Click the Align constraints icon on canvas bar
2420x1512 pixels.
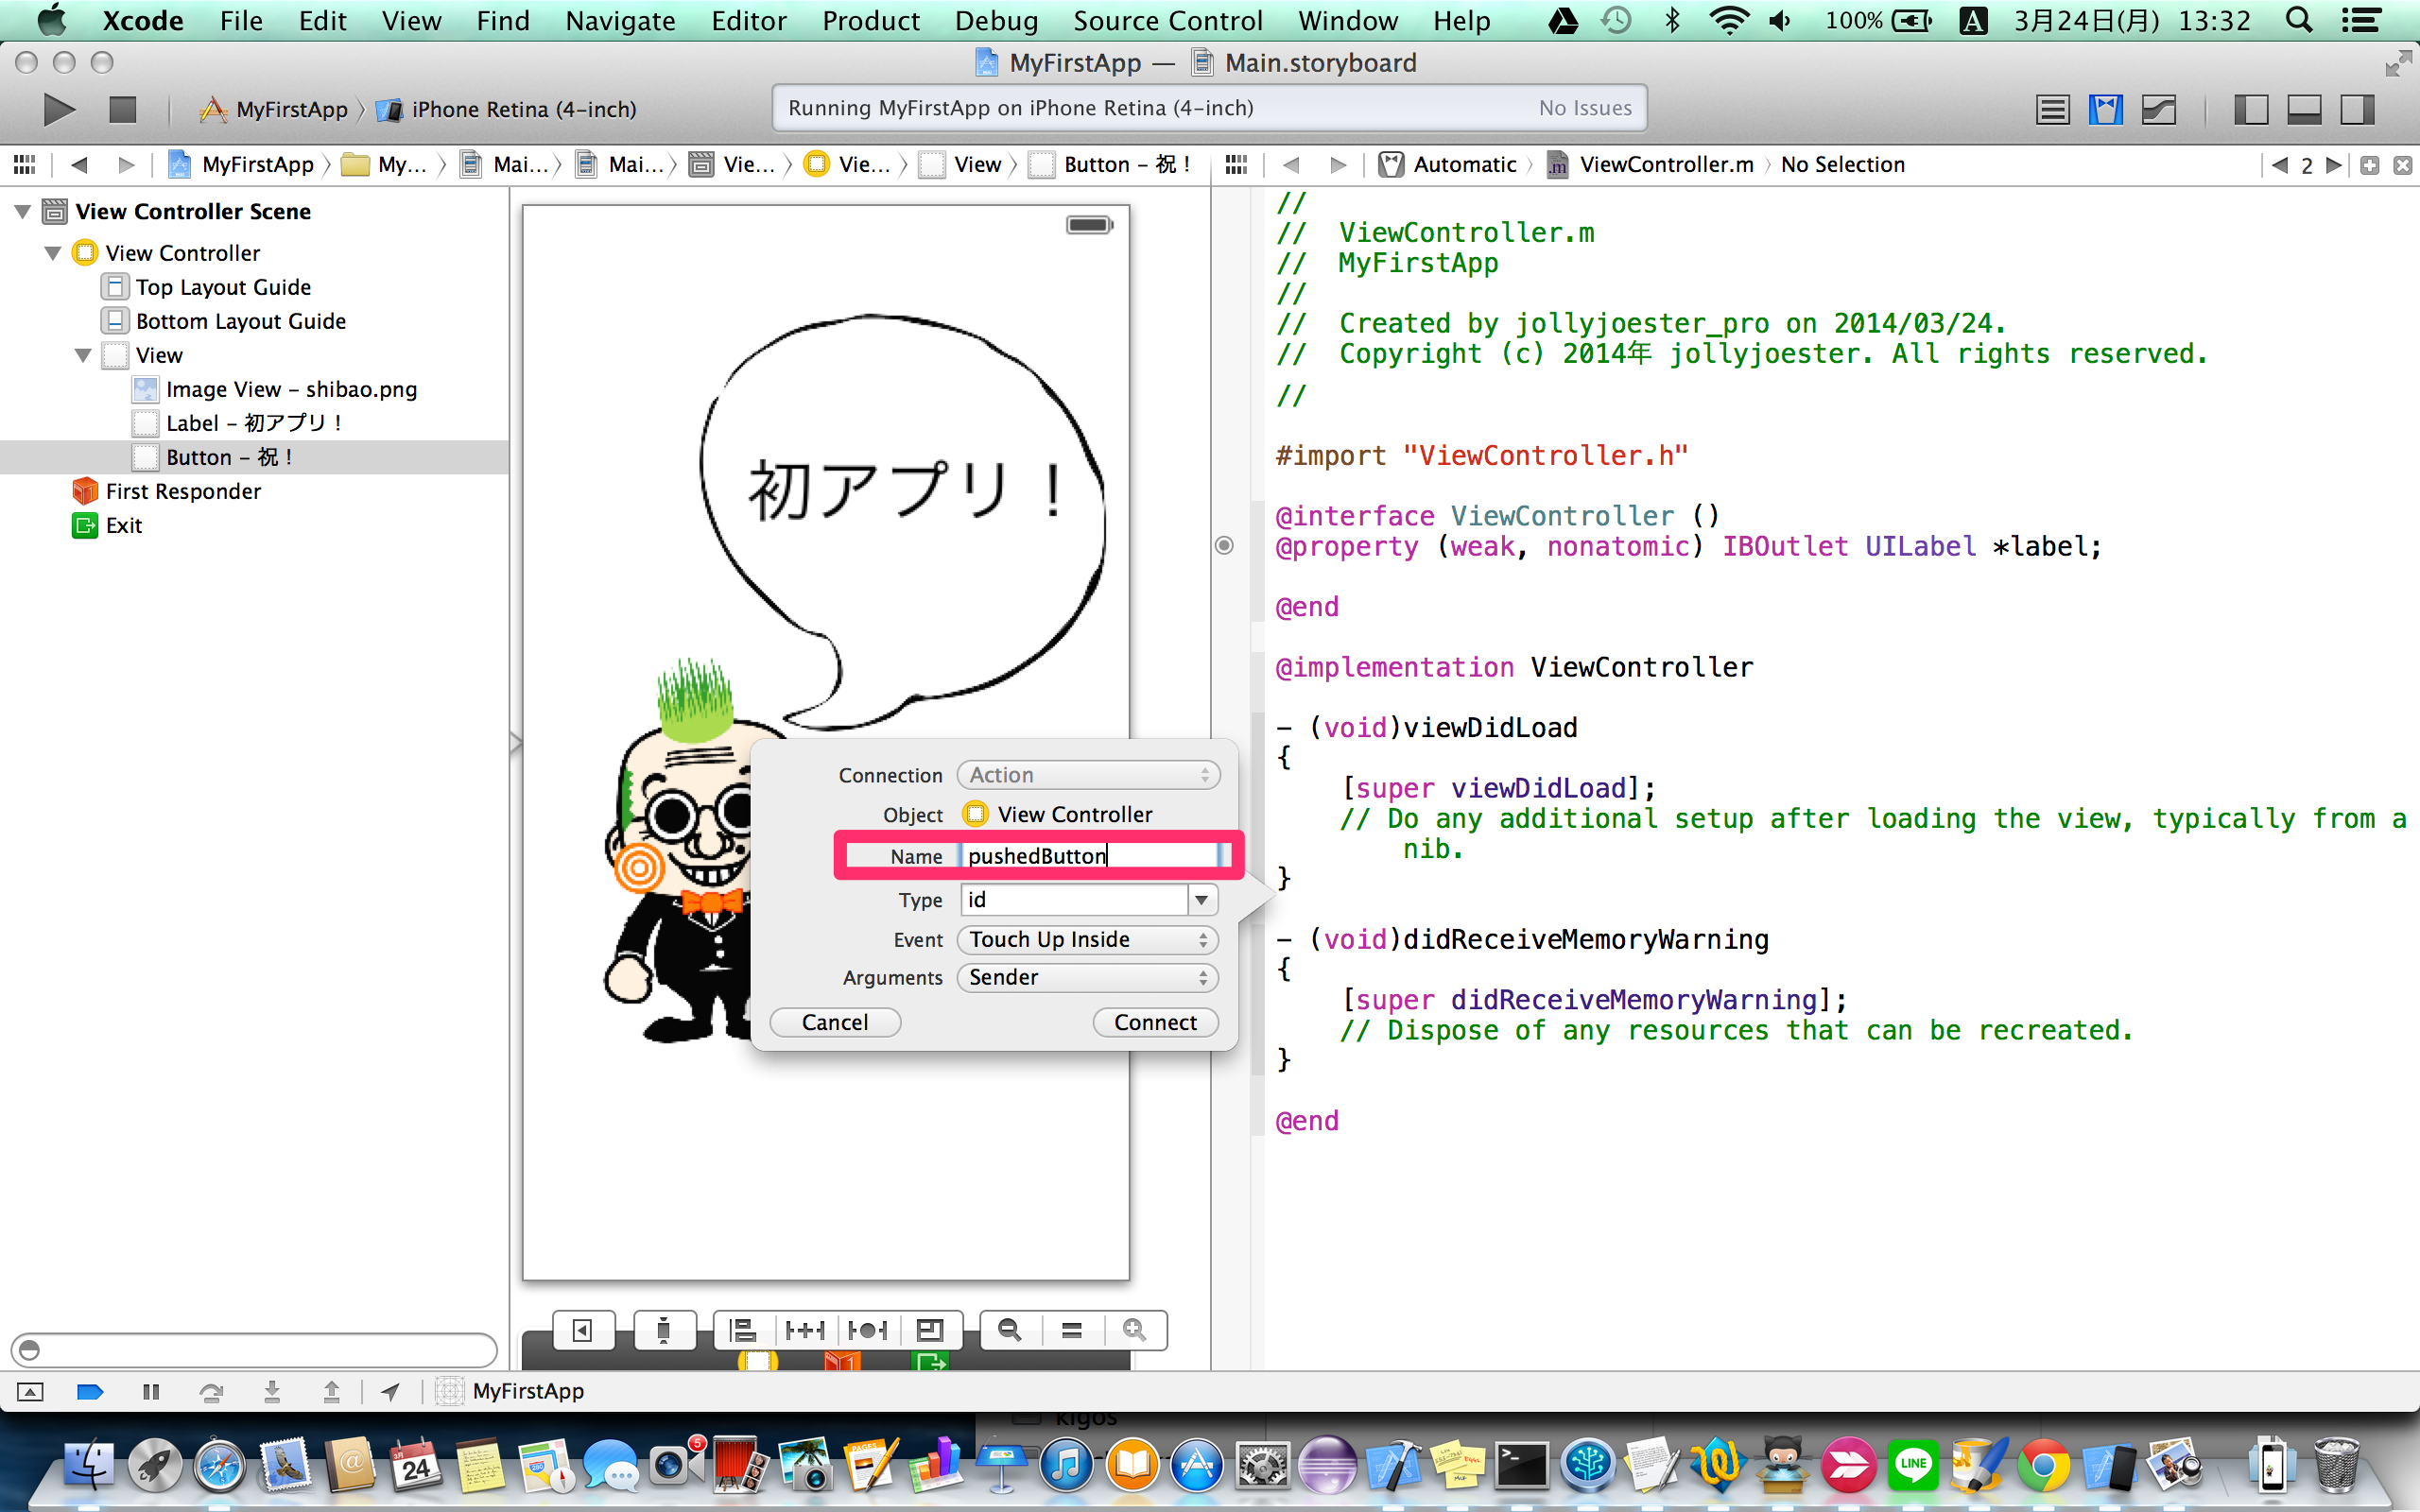click(x=742, y=1329)
